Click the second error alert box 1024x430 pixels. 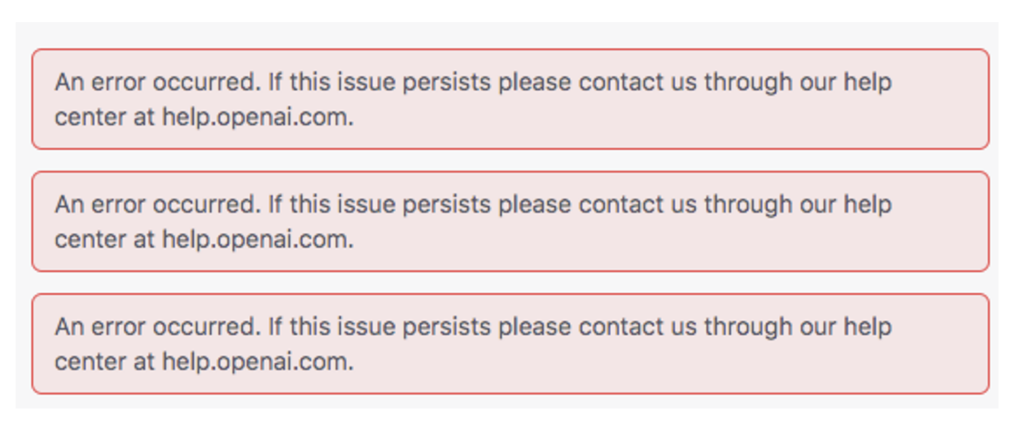(x=510, y=221)
